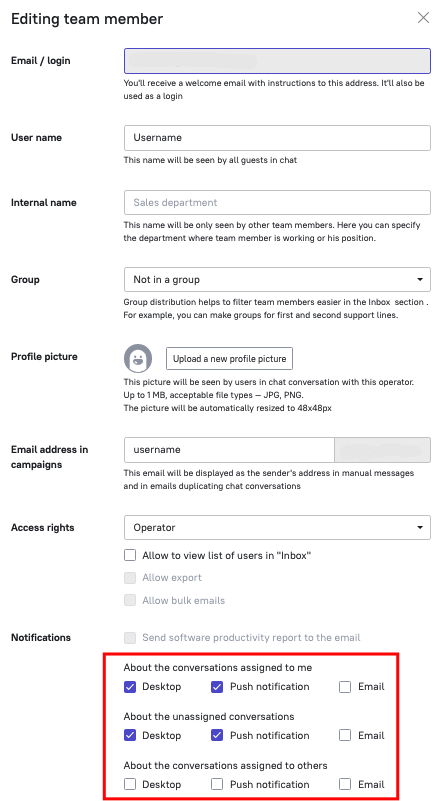443x801 pixels.
Task: Enable Email for unassigned conversations
Action: pyautogui.click(x=345, y=736)
